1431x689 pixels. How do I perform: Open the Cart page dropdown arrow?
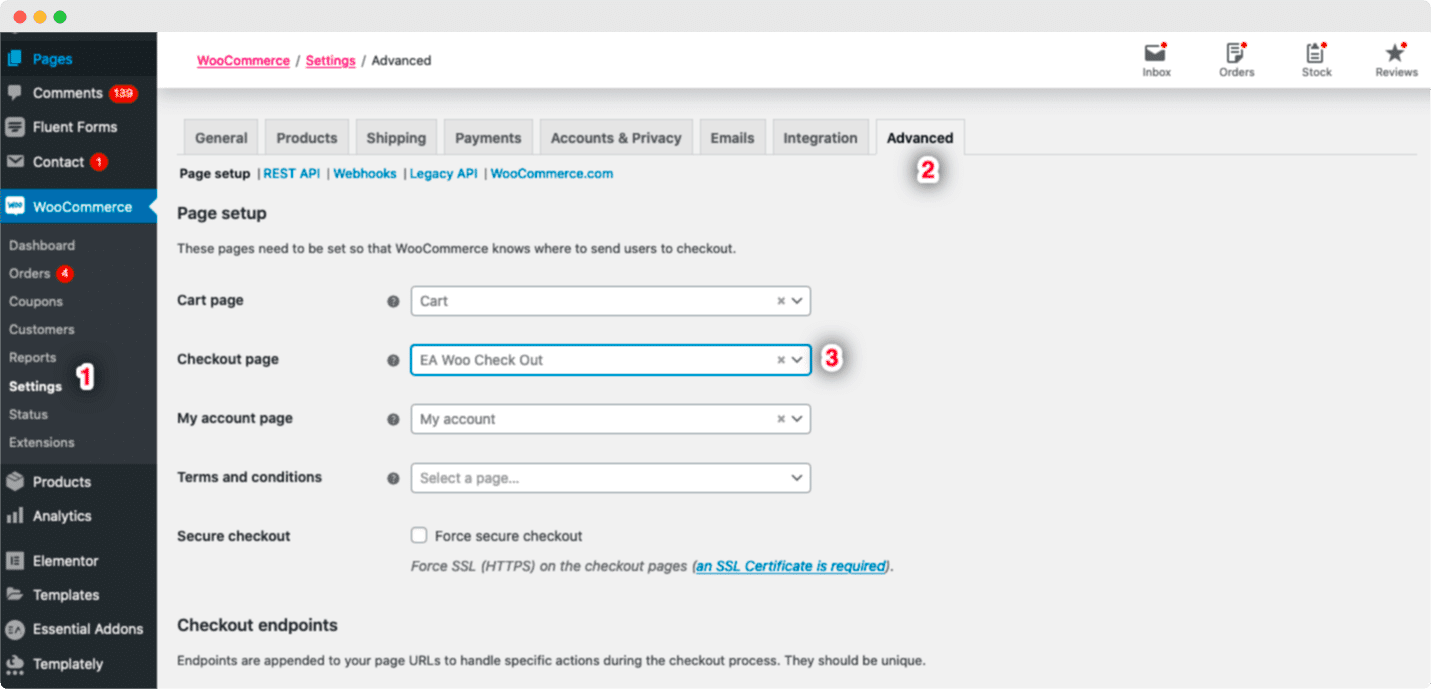(x=798, y=300)
